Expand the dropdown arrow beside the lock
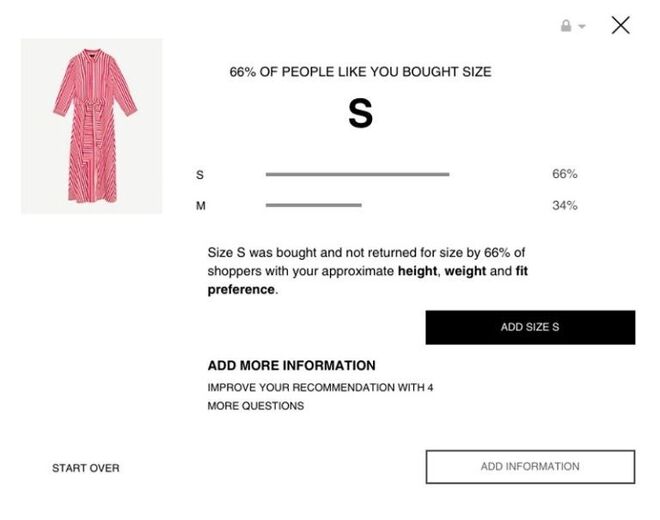The image size is (660, 520). point(582,27)
